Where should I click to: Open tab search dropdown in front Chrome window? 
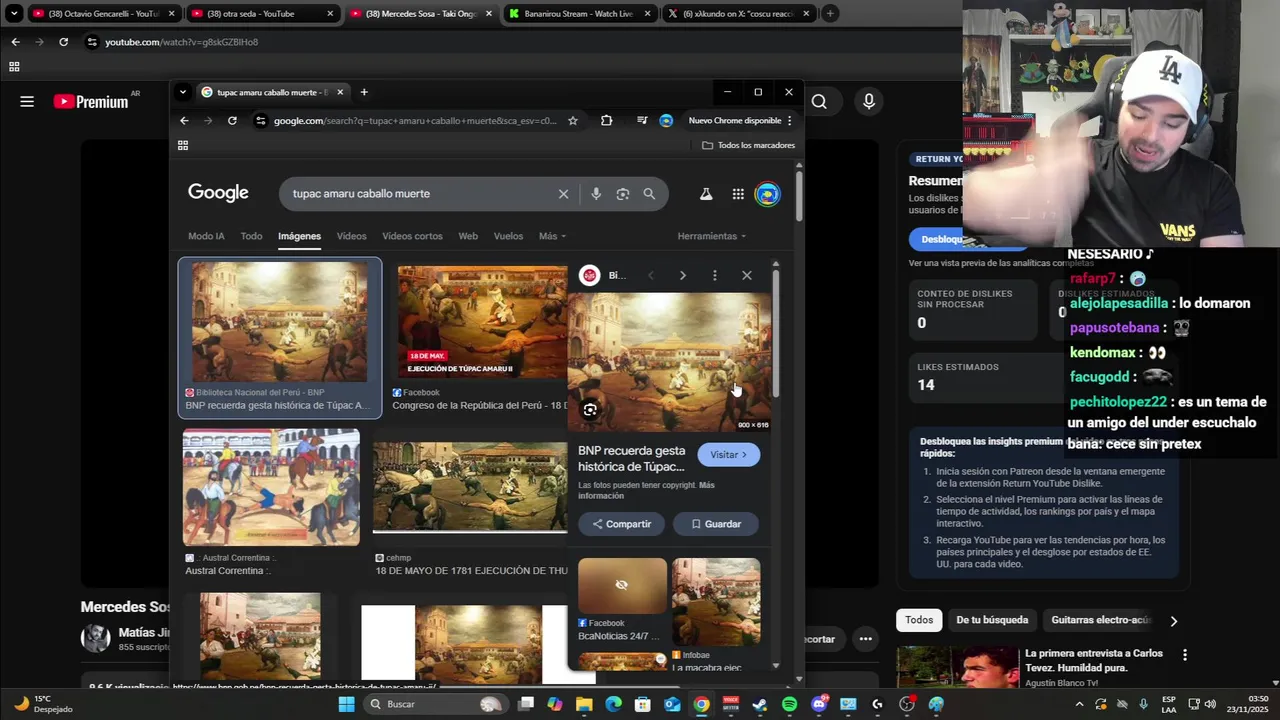(182, 92)
